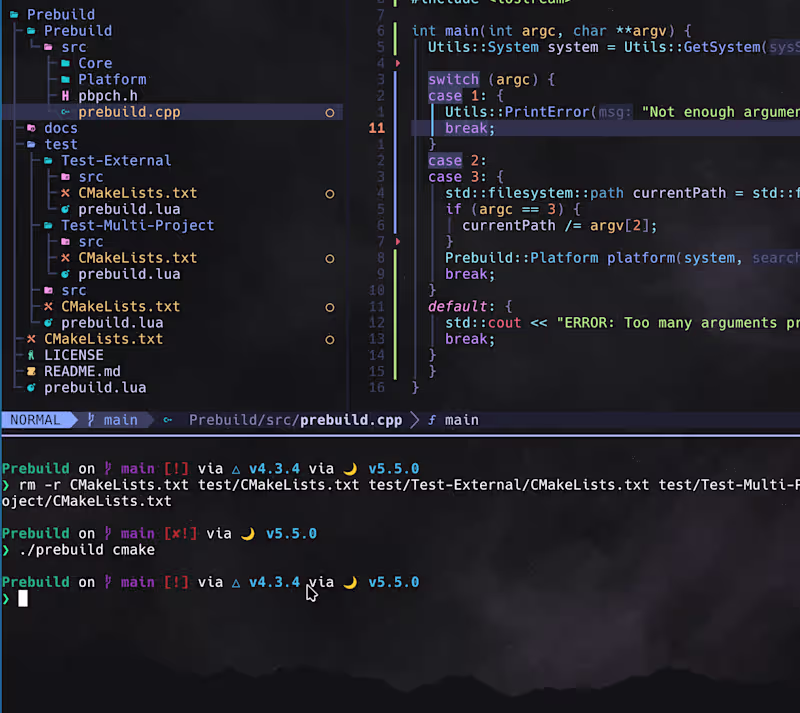
Task: Click the function symbol icon before main
Action: click(432, 420)
